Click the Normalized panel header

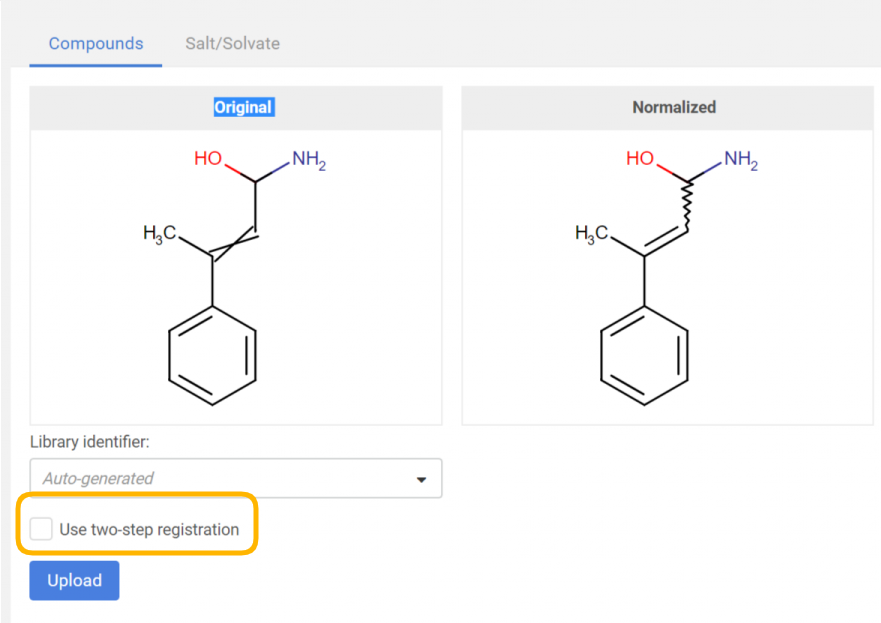pyautogui.click(x=674, y=107)
